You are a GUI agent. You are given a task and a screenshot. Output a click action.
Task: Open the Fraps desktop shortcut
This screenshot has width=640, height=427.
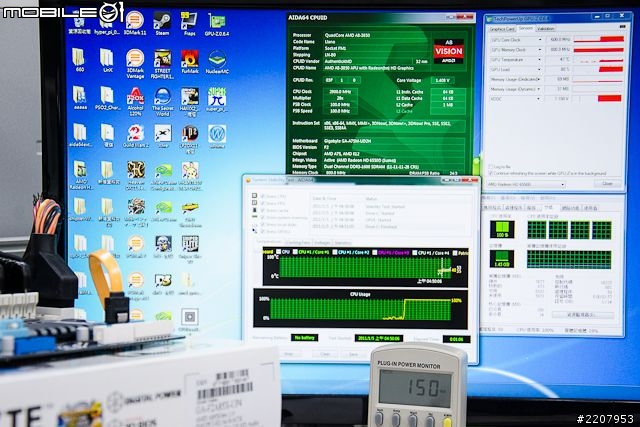[189, 23]
